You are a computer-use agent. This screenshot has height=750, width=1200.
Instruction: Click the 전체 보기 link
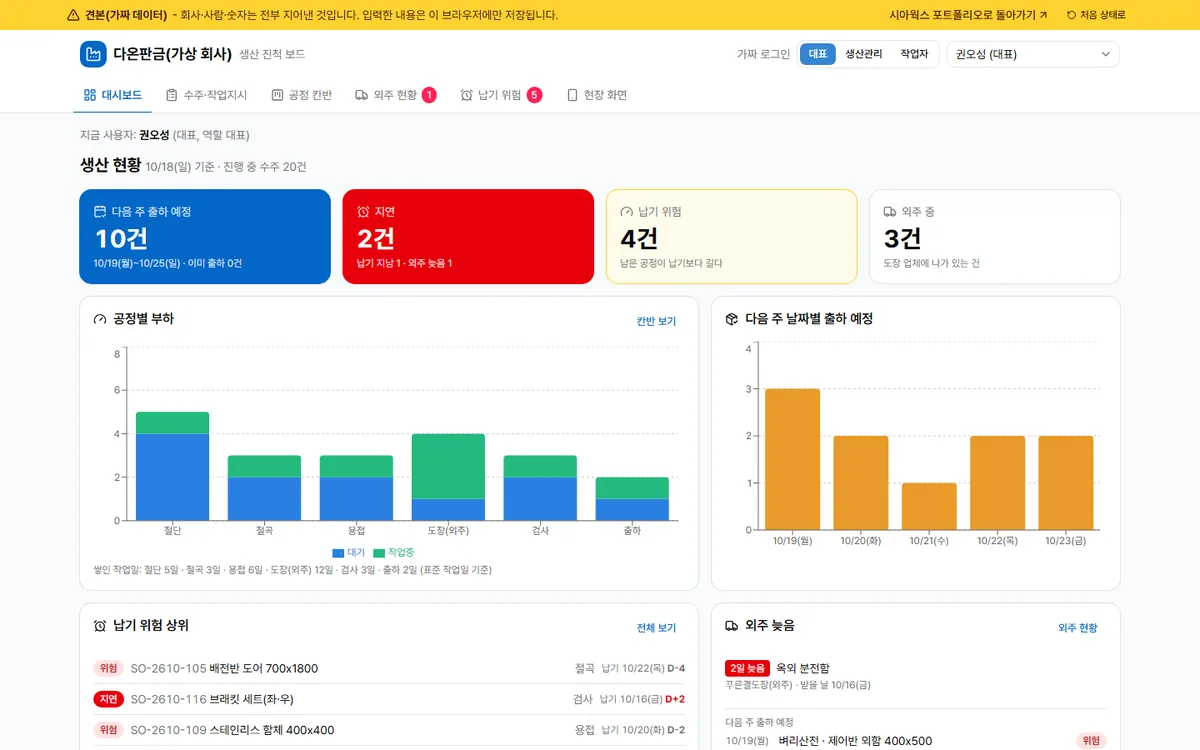(656, 628)
